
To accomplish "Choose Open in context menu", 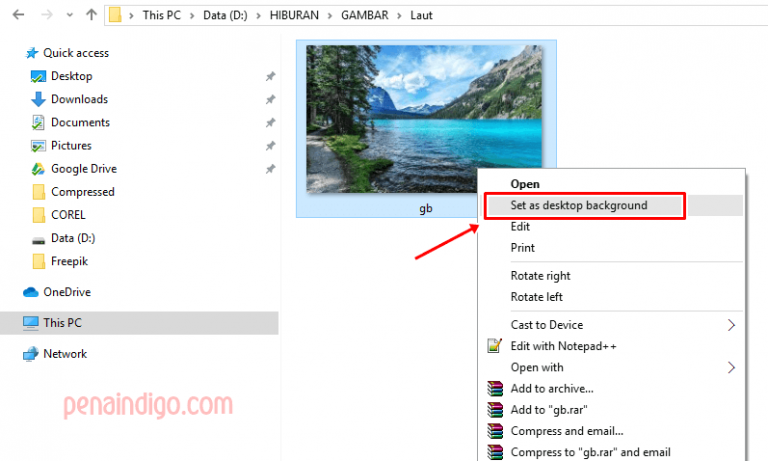I will (525, 184).
